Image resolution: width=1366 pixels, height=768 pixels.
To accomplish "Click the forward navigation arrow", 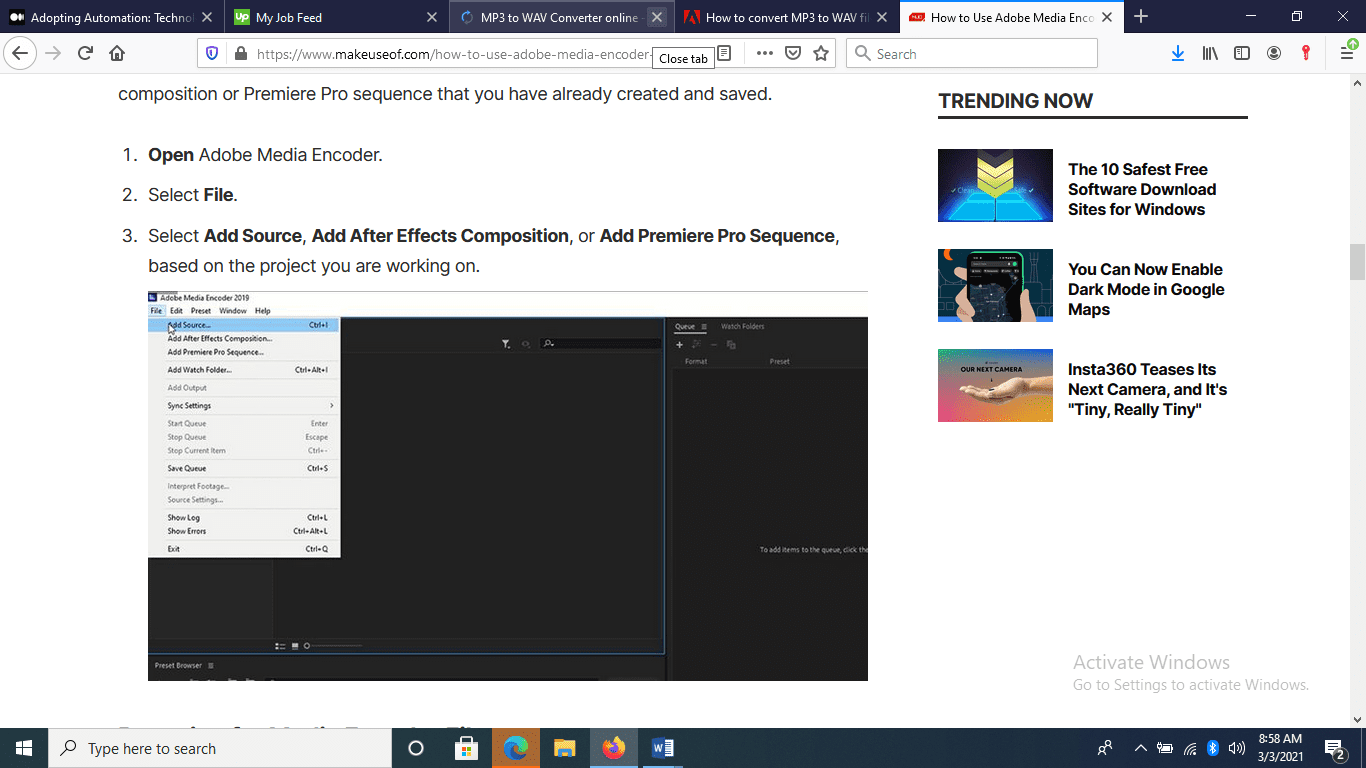I will click(x=53, y=54).
